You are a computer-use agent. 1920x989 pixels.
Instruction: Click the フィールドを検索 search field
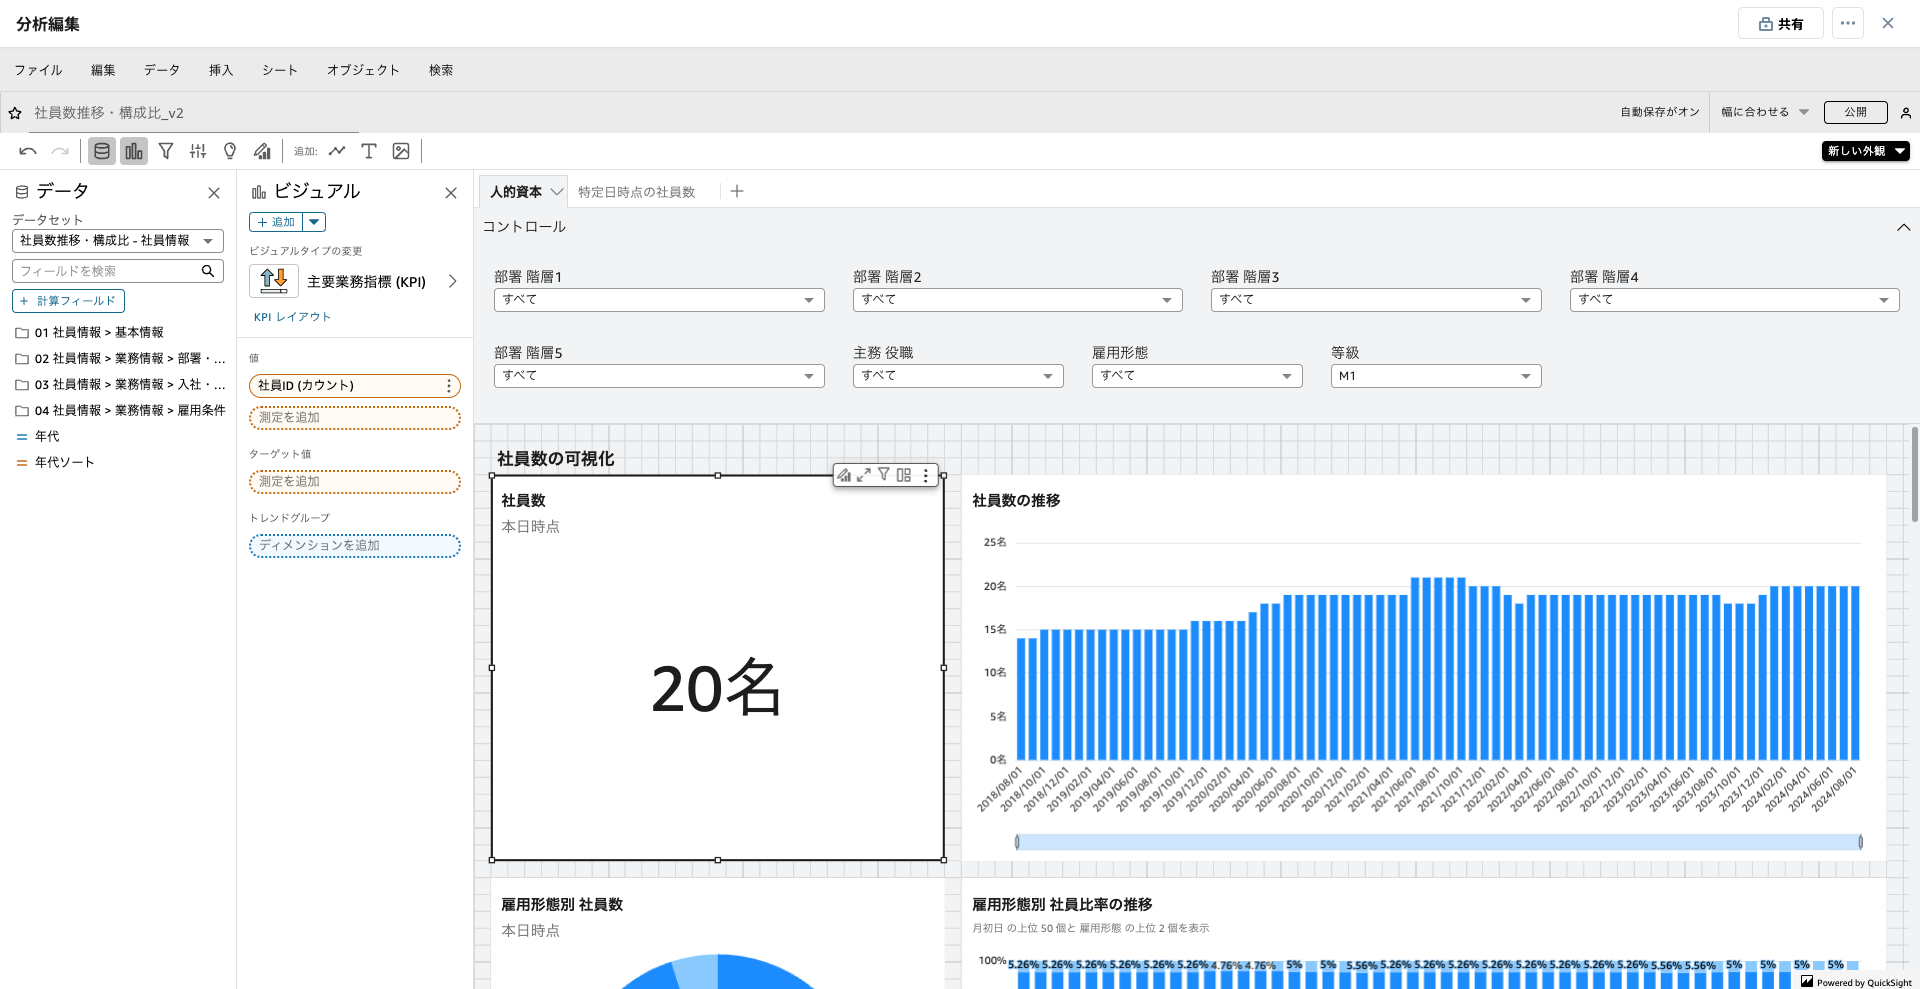pos(108,271)
